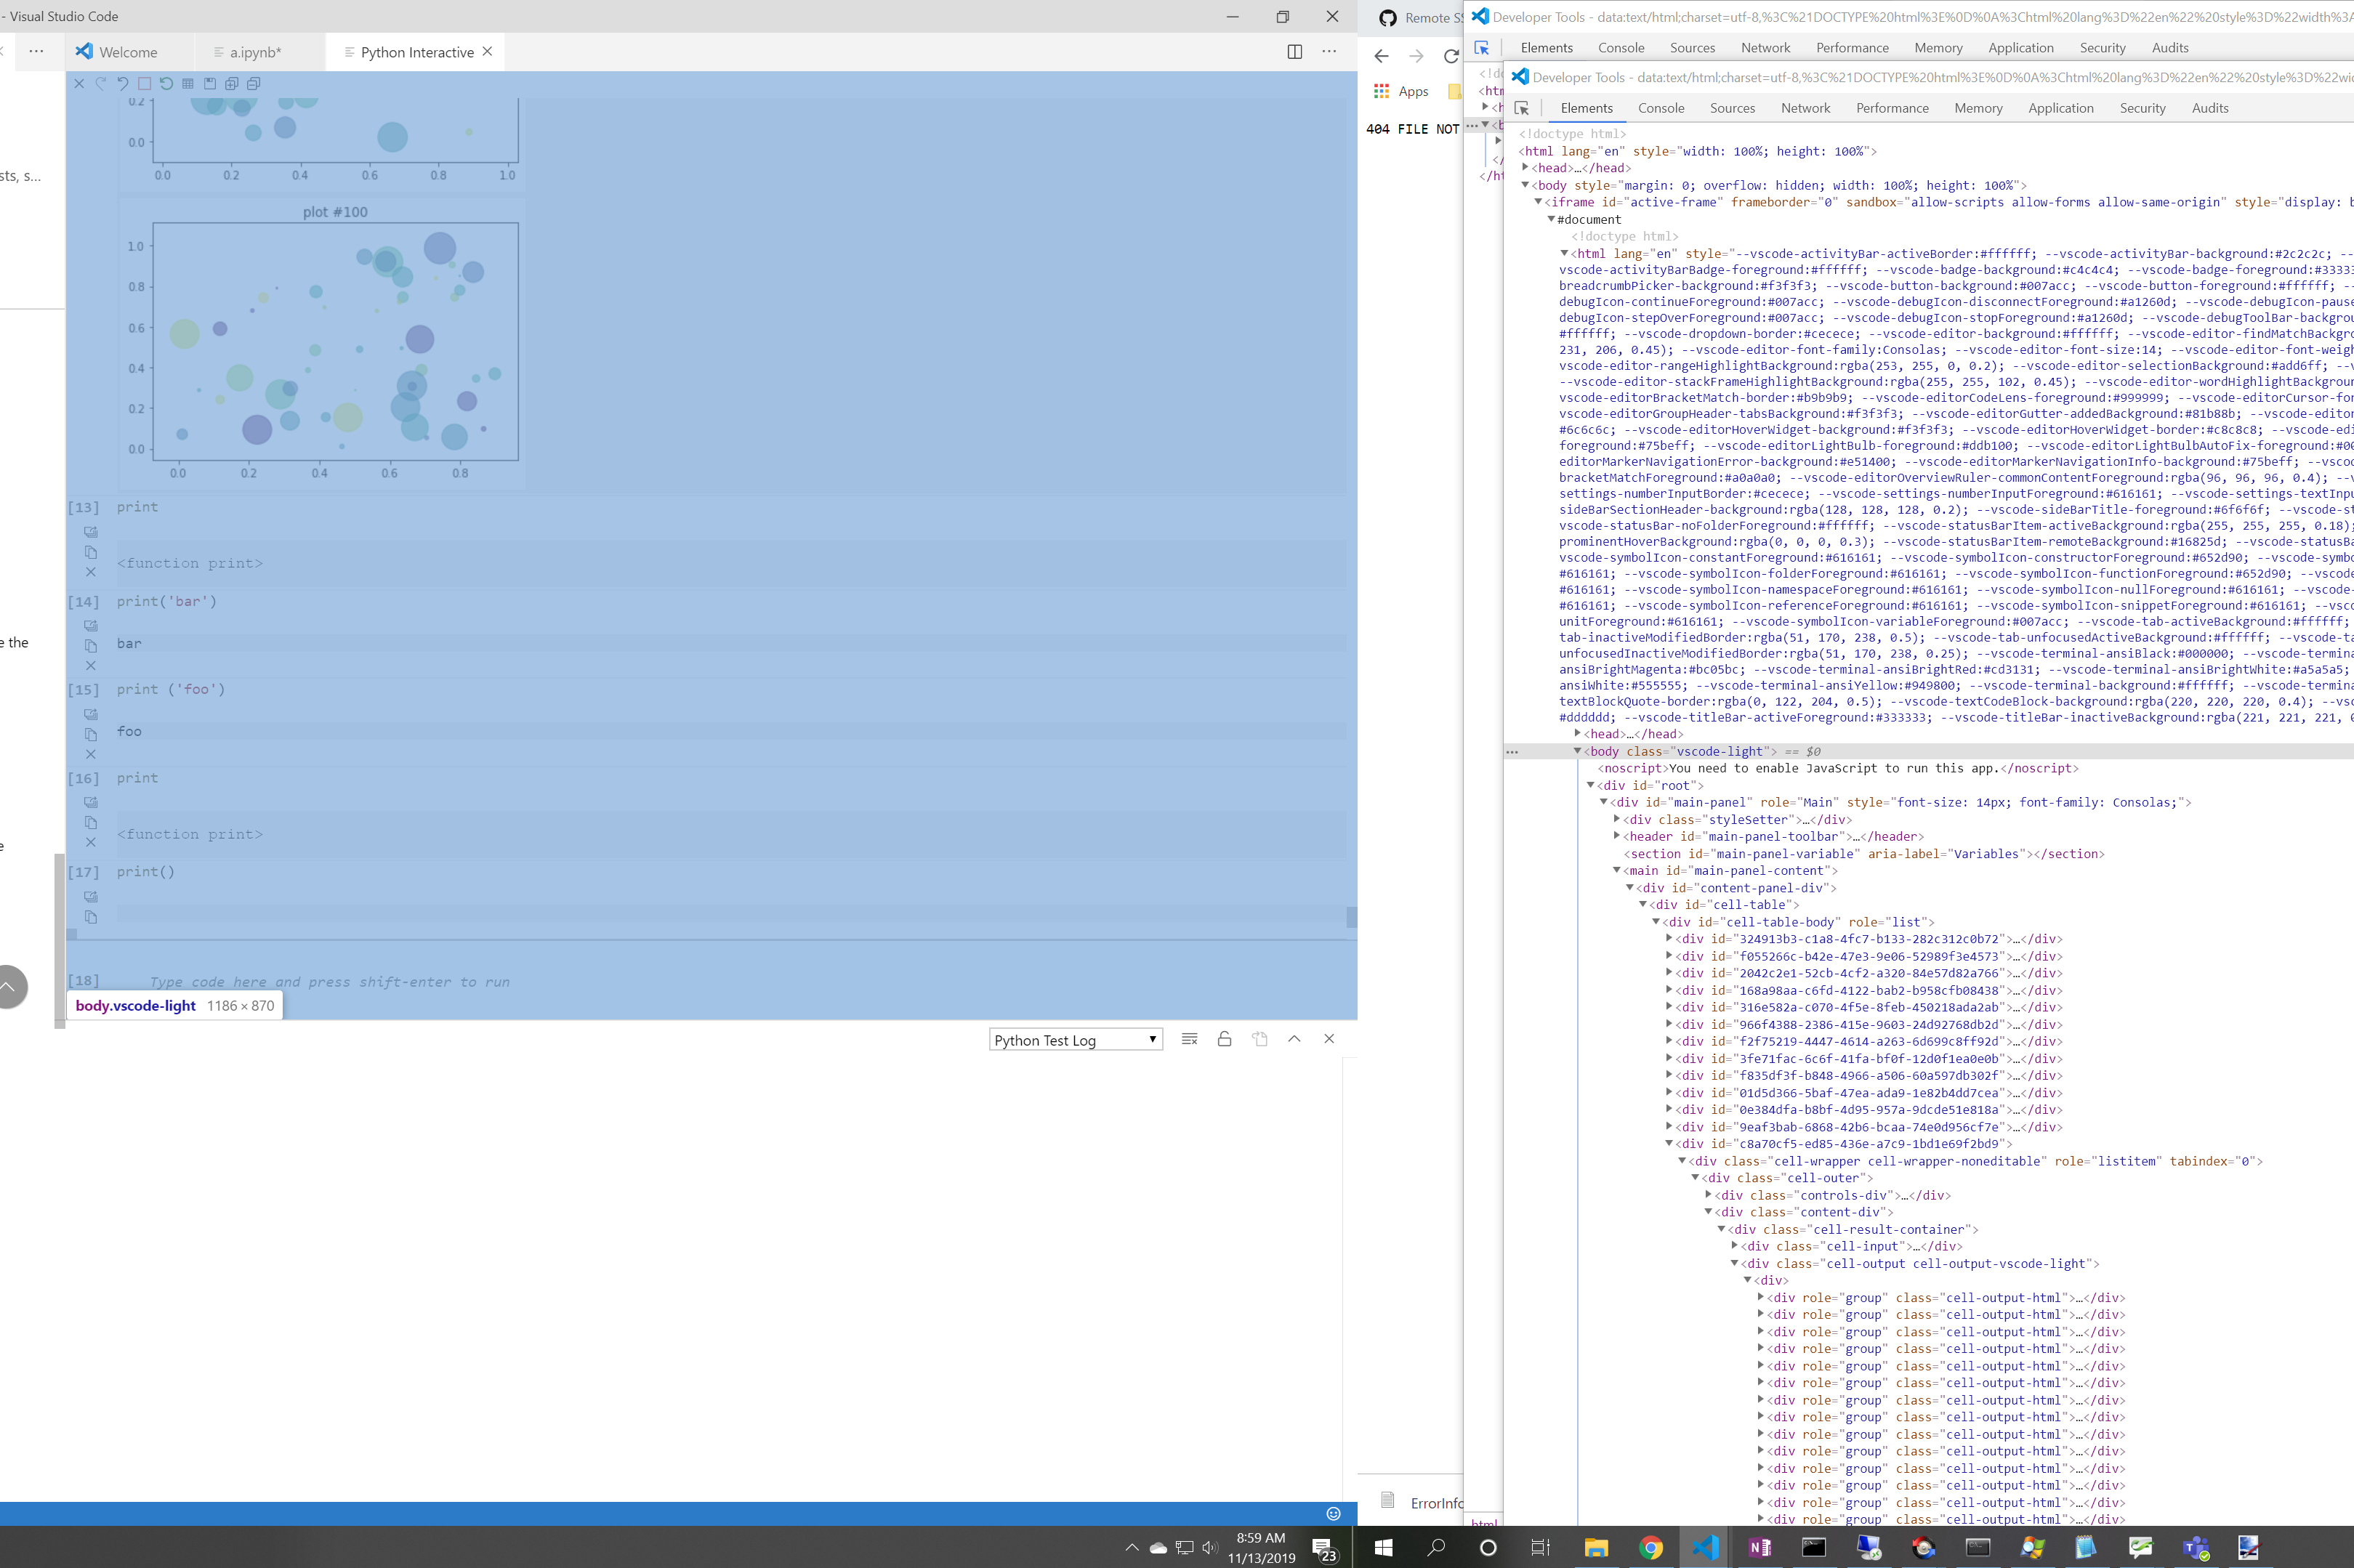
Task: Interrupt the kernel with the red stop icon
Action: pyautogui.click(x=145, y=84)
